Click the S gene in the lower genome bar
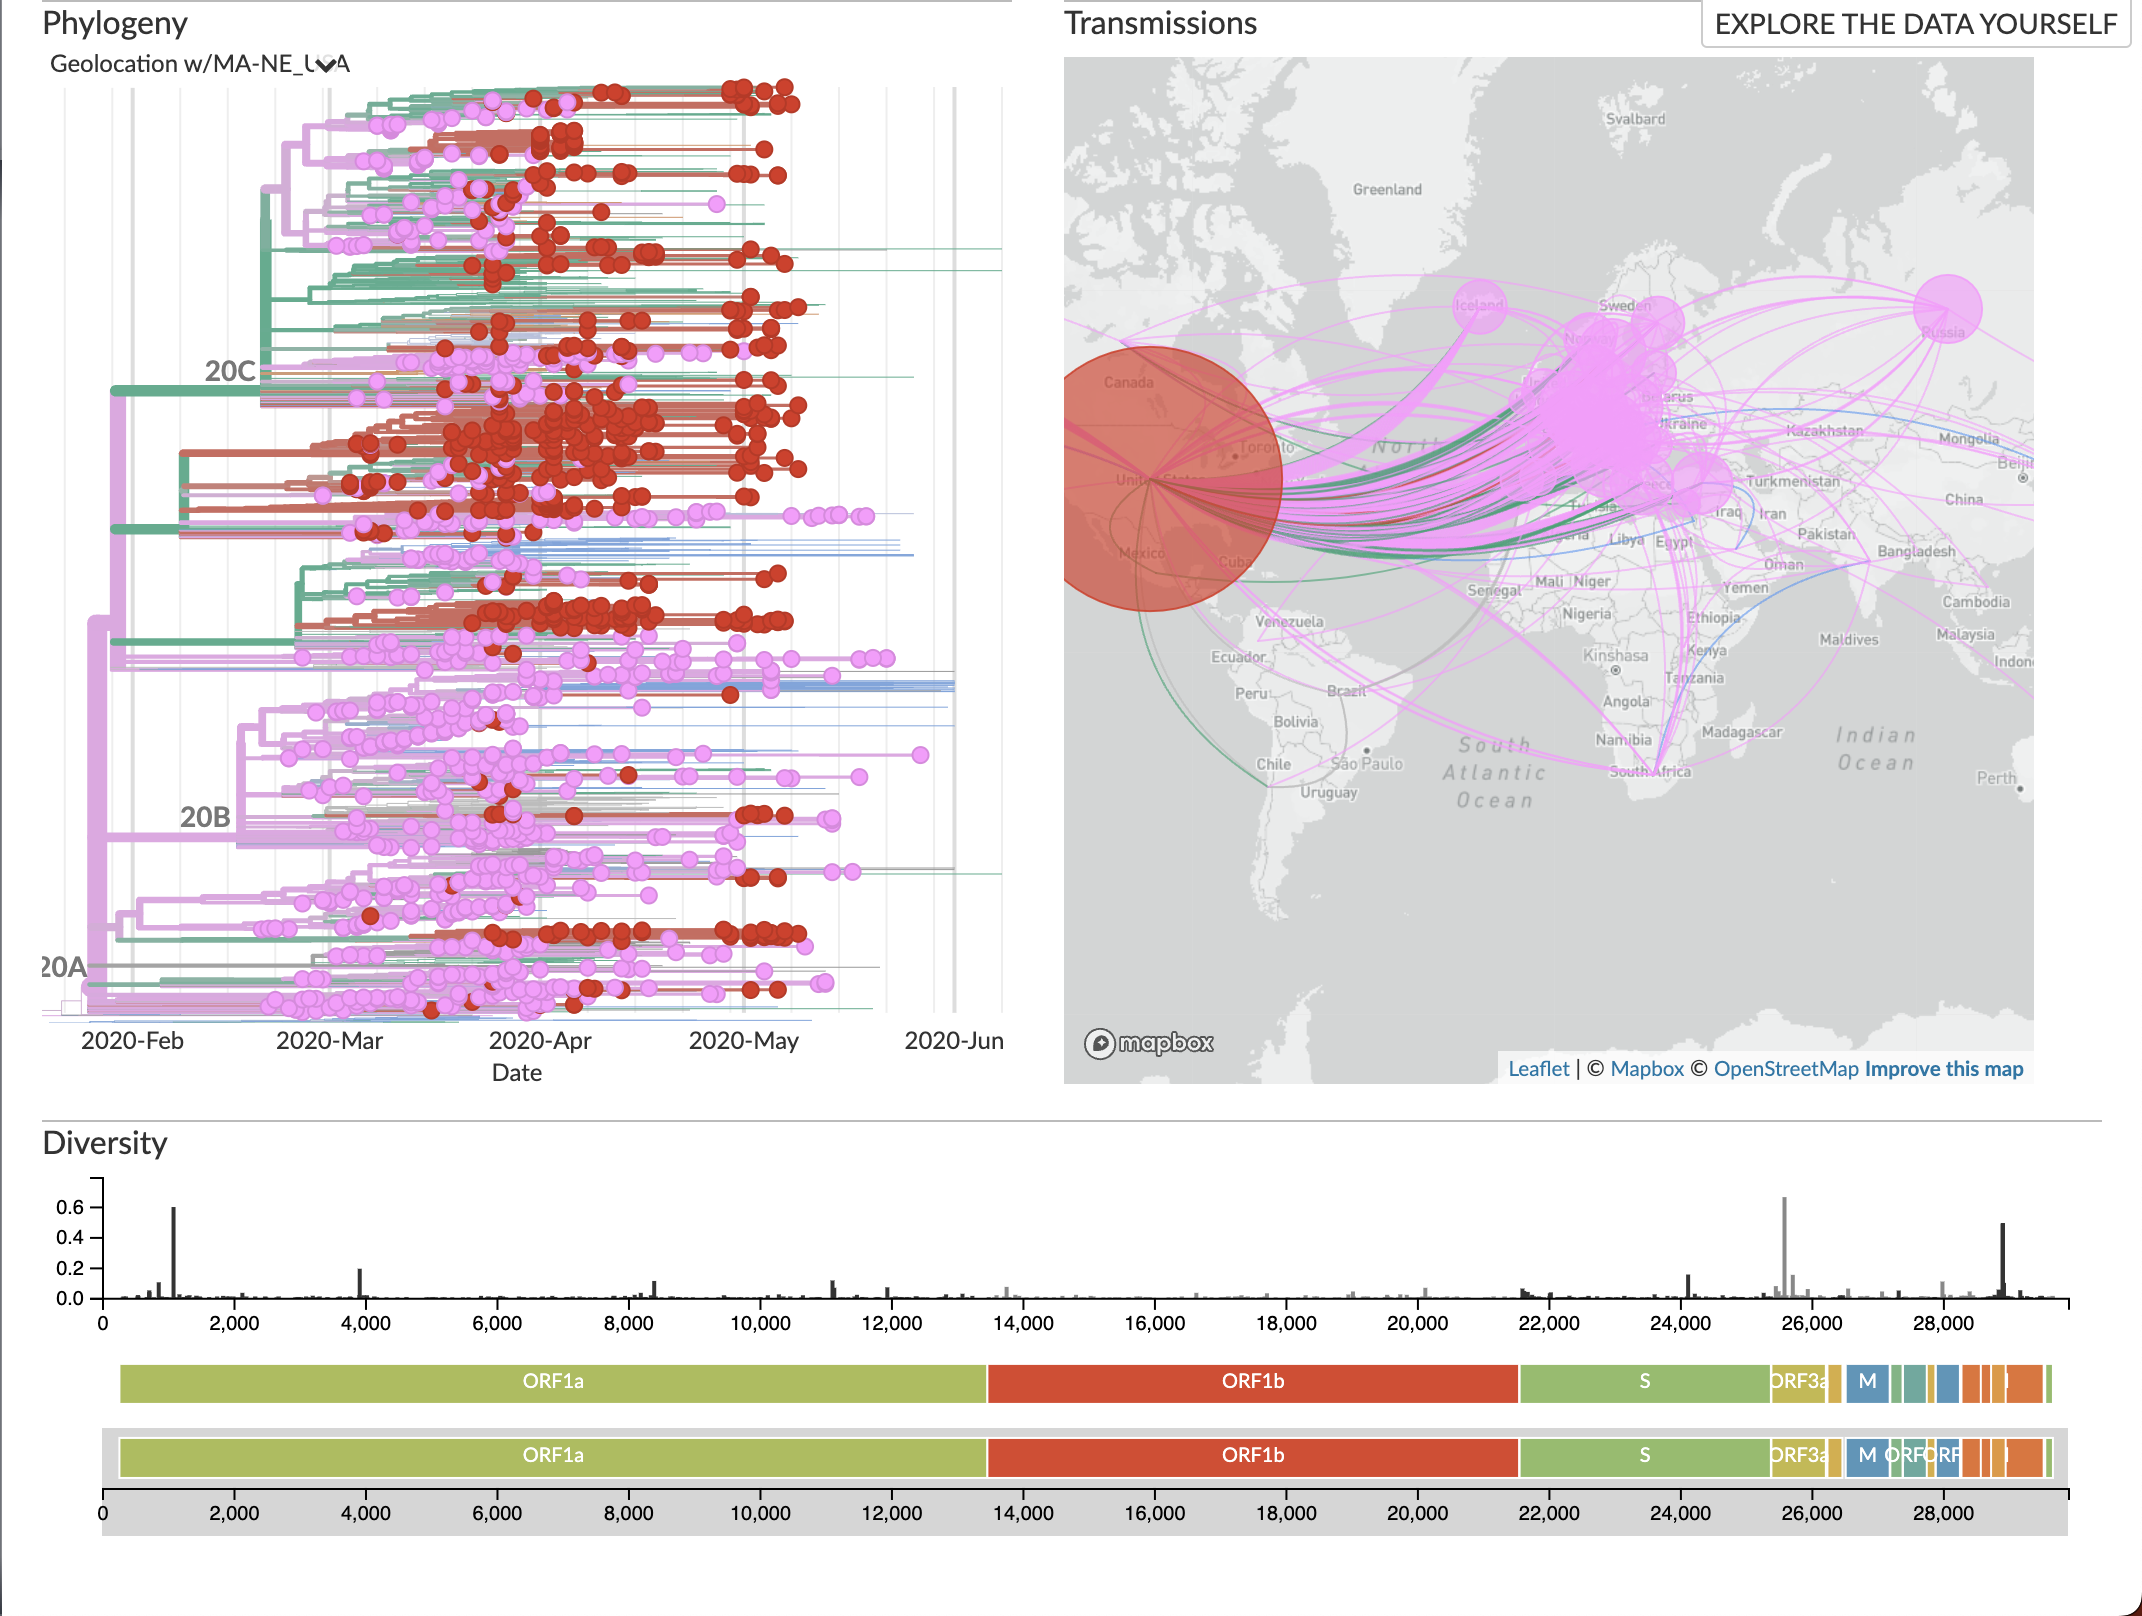The width and height of the screenshot is (2142, 1616). click(1644, 1456)
